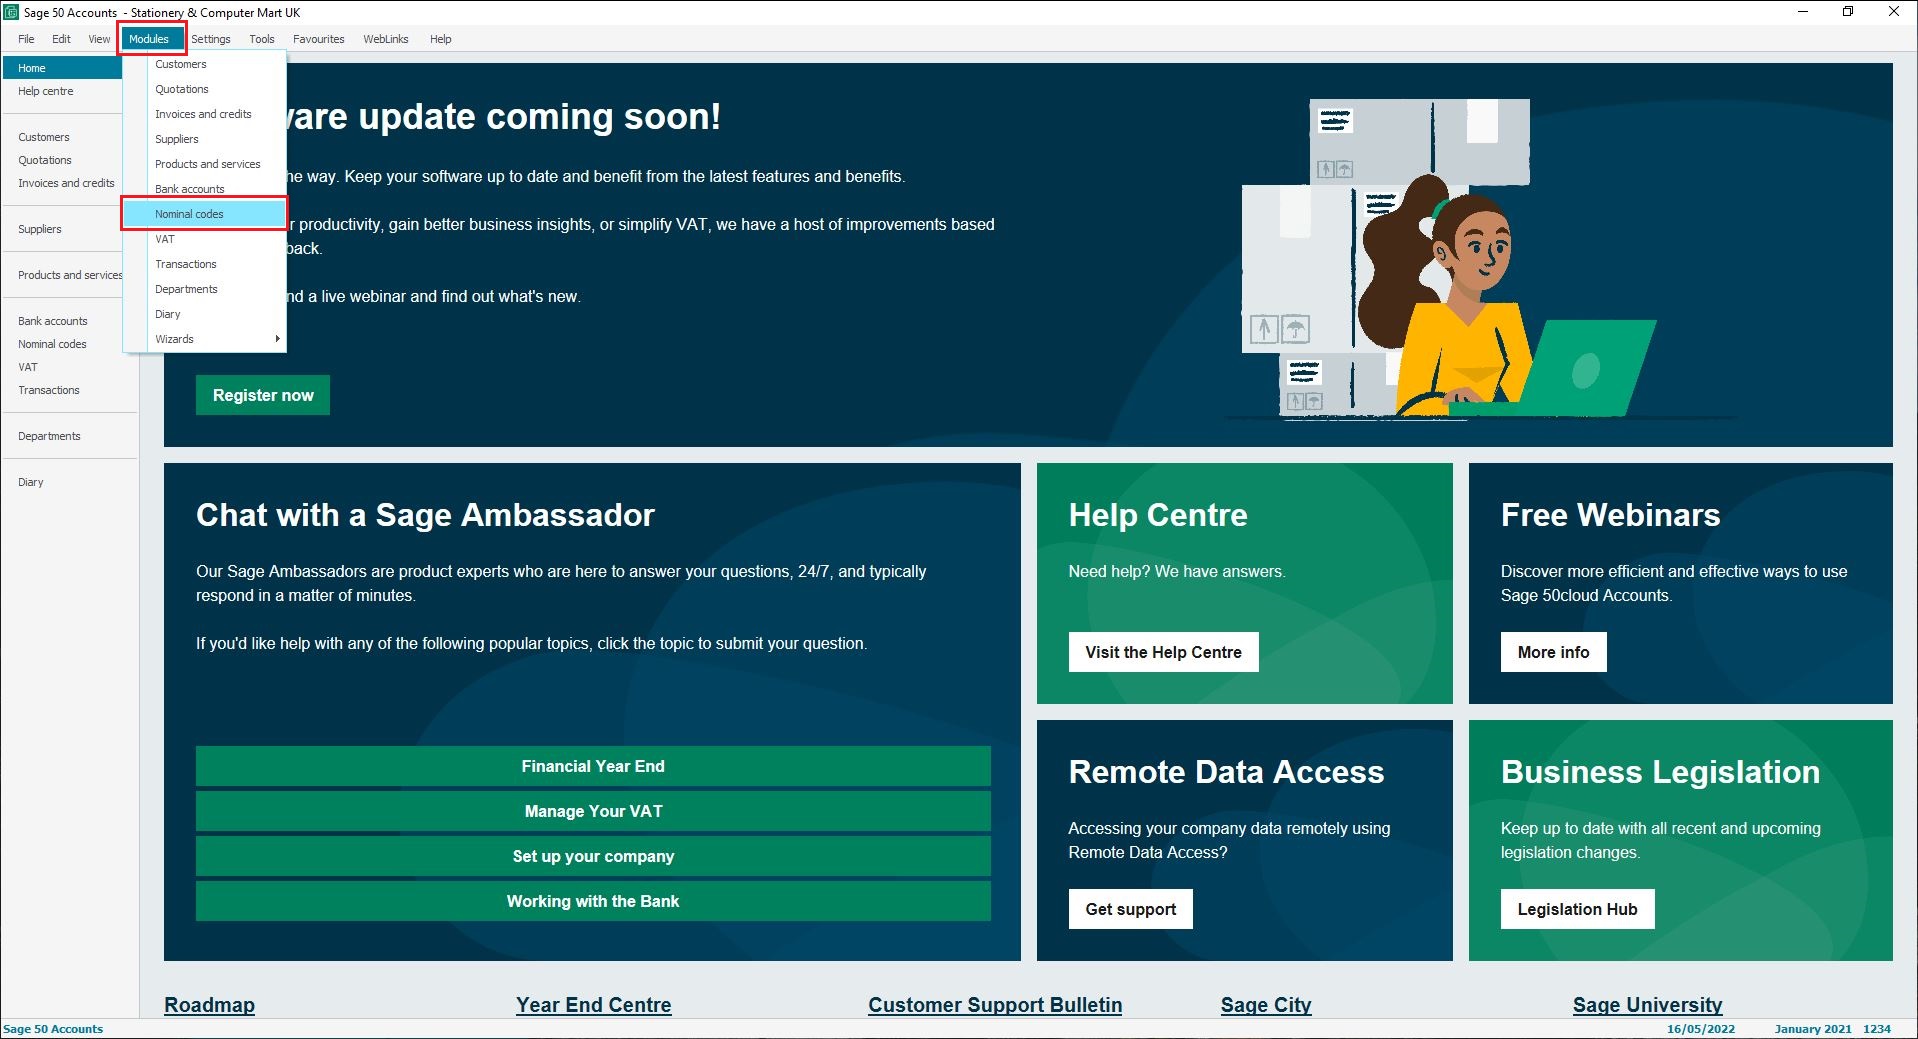
Task: Open the Sage University link
Action: tap(1647, 1005)
